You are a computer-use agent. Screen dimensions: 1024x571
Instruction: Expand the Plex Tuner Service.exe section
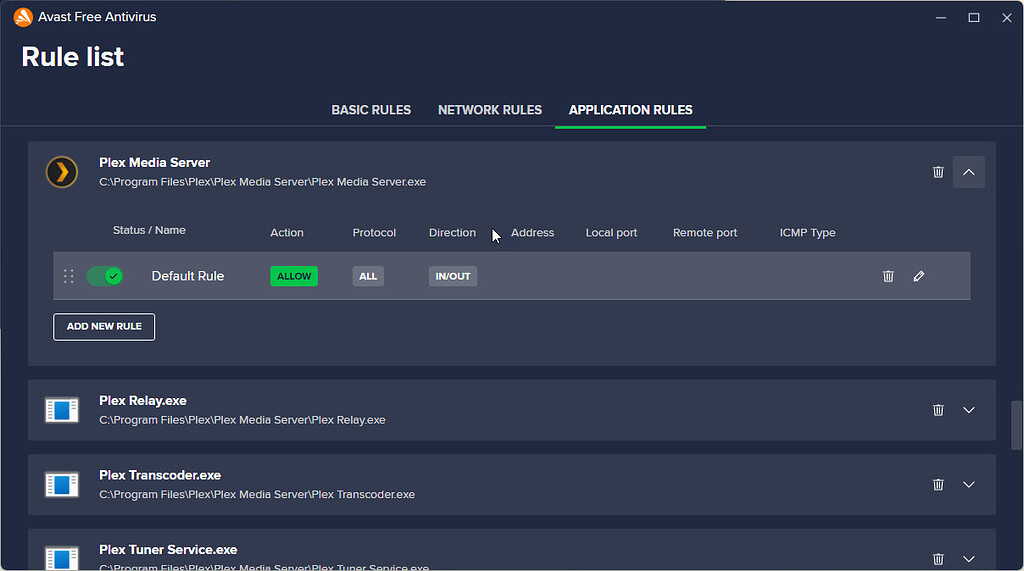[968, 559]
